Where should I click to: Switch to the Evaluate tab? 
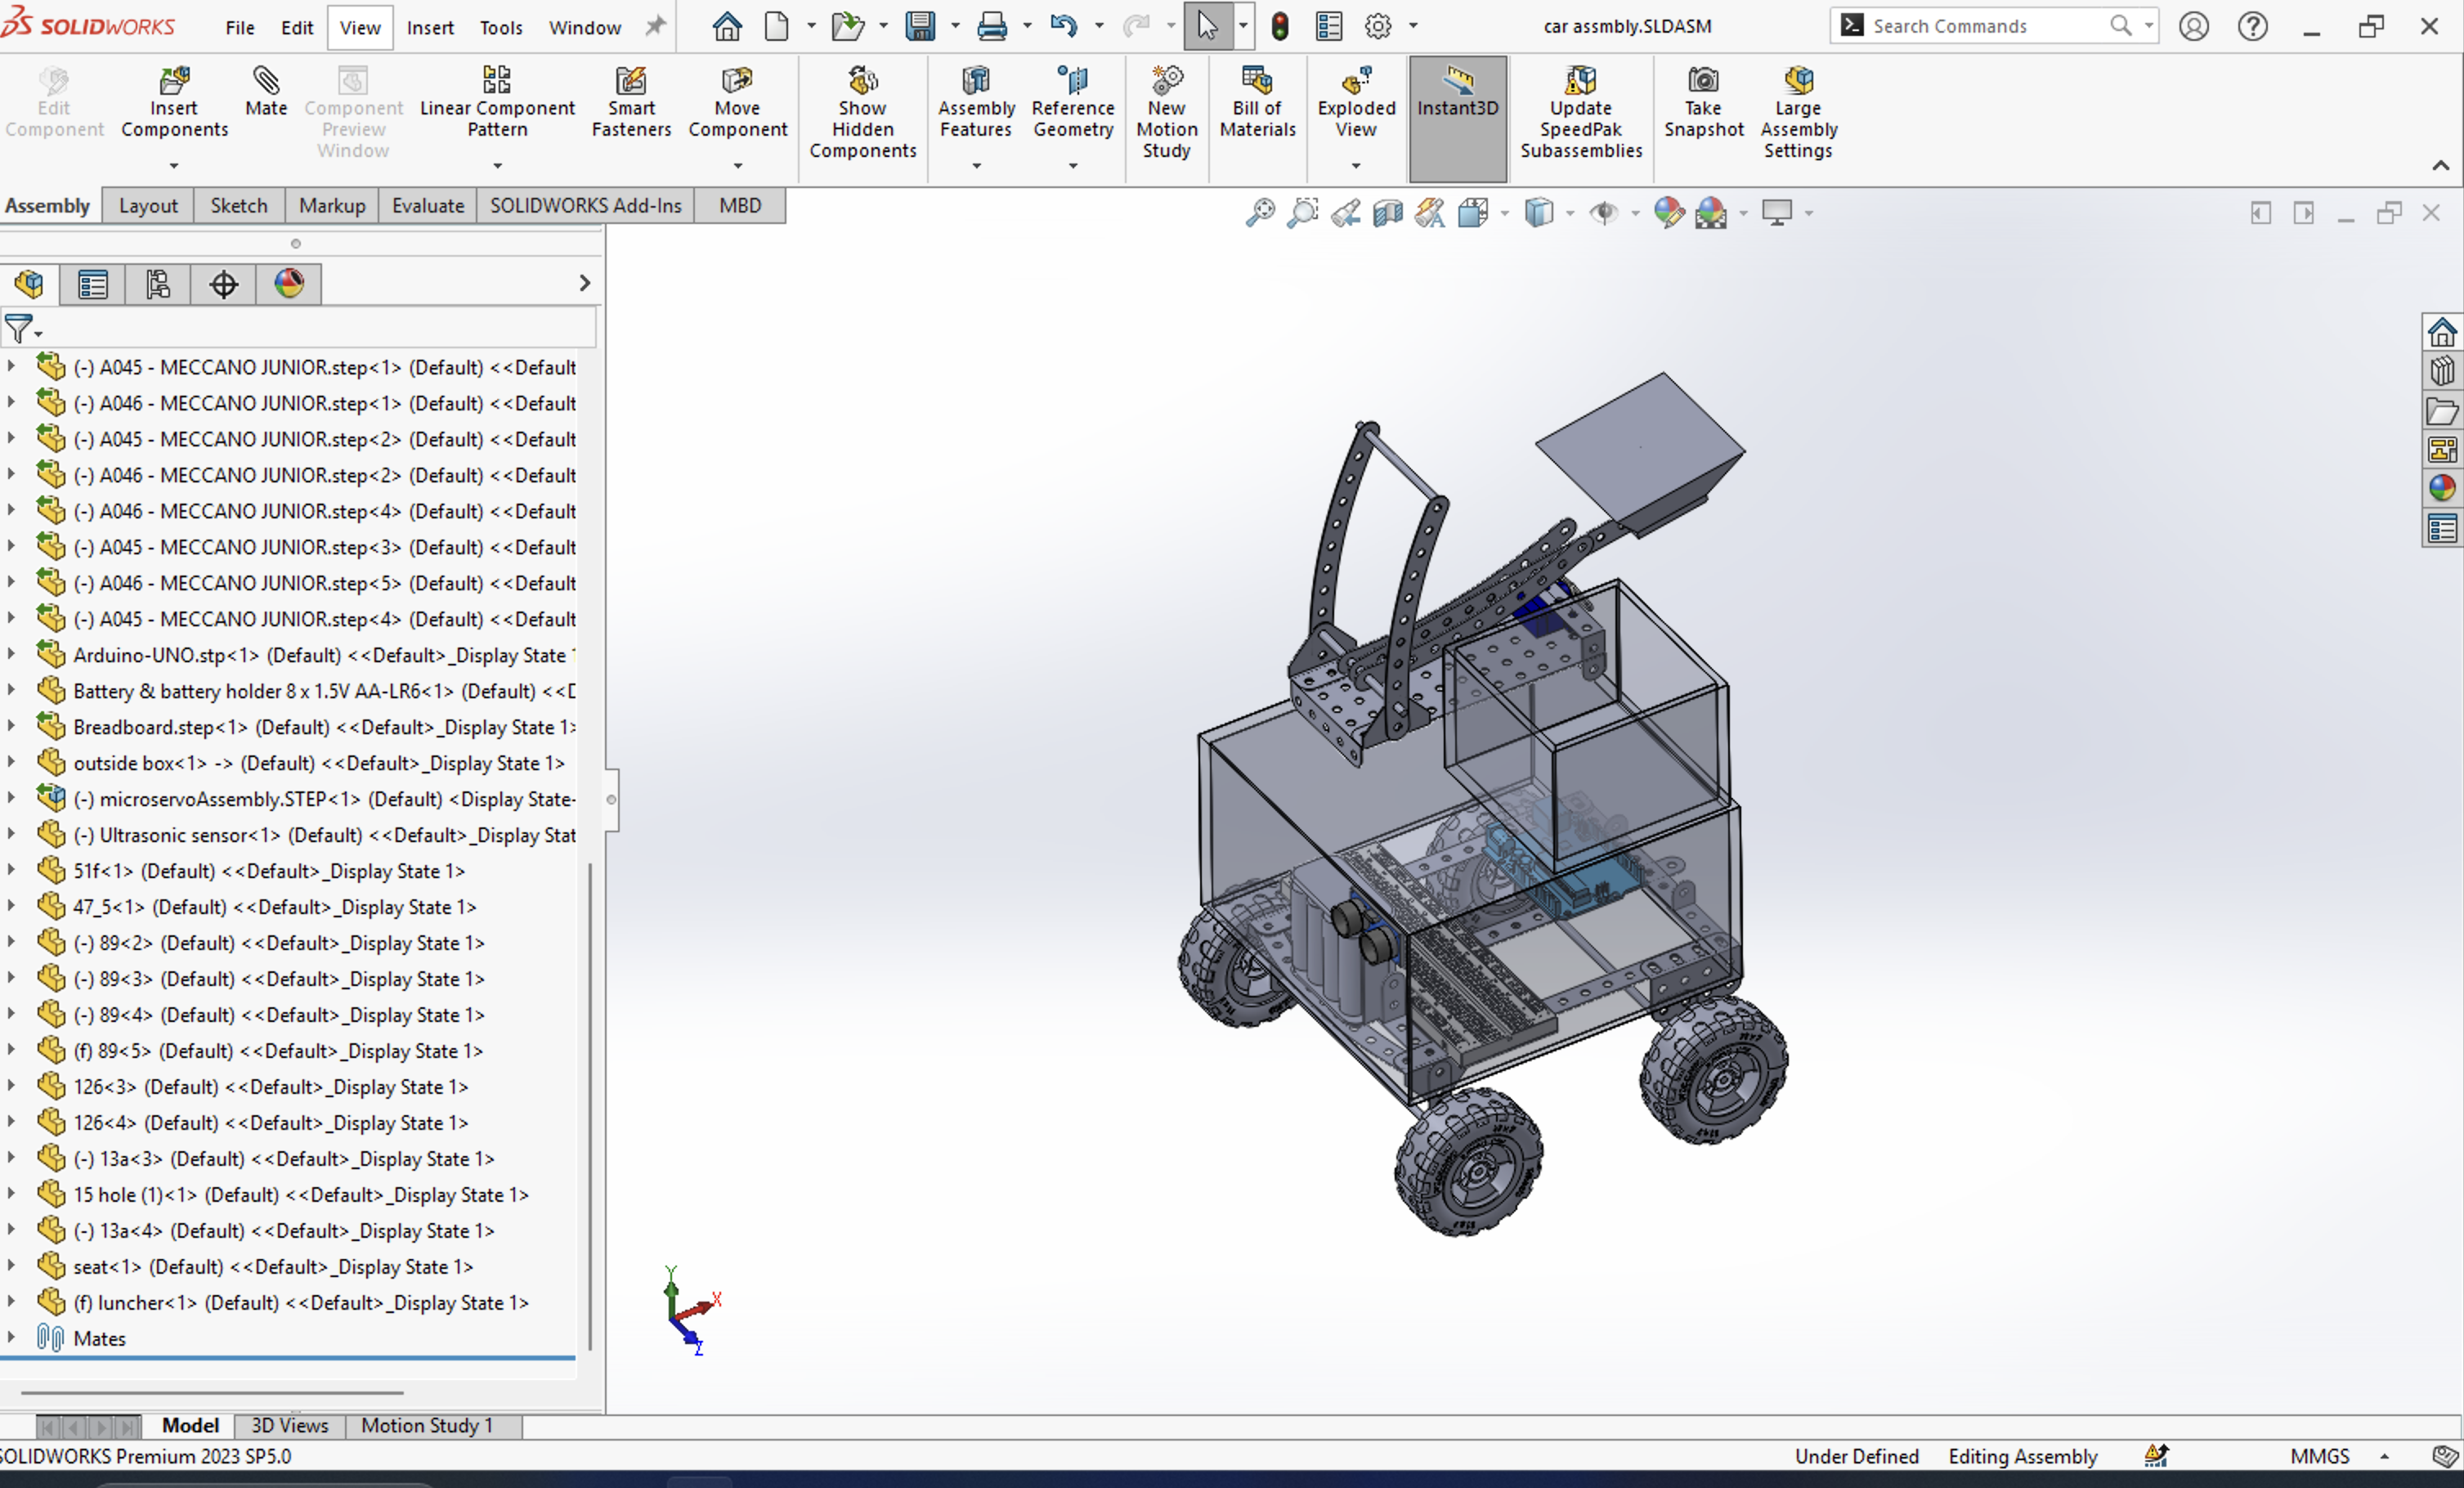427,206
